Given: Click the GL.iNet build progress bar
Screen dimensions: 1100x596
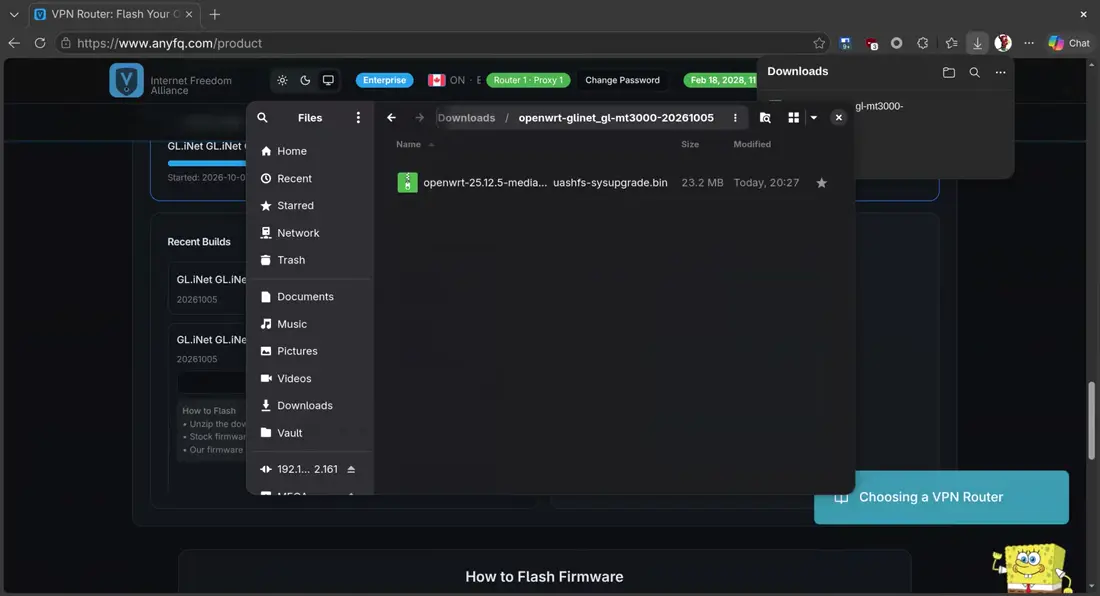Looking at the screenshot, I should coord(207,163).
